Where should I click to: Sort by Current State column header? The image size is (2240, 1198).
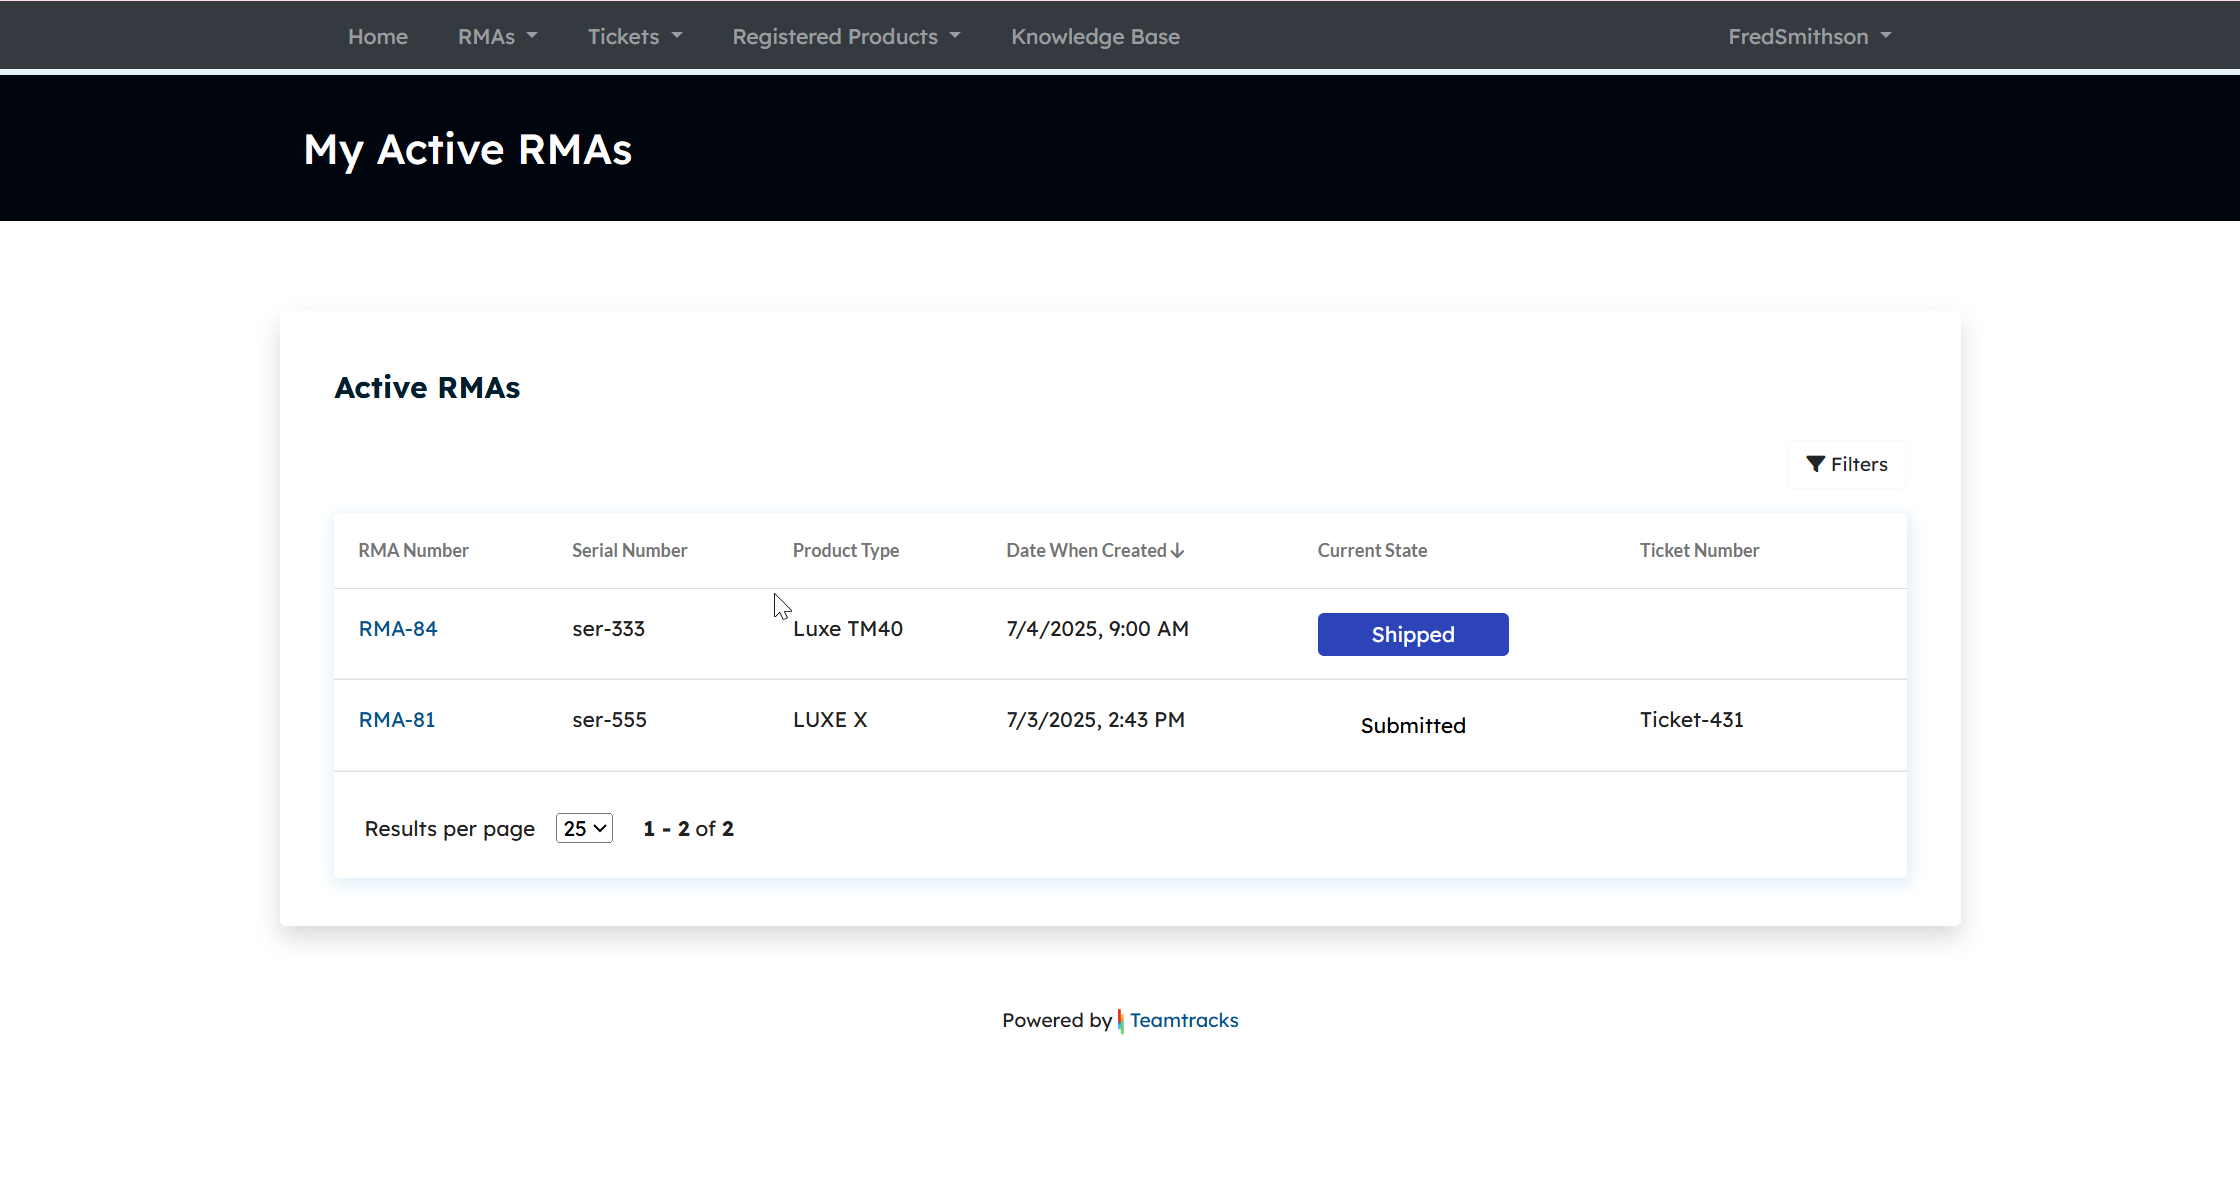pos(1372,551)
